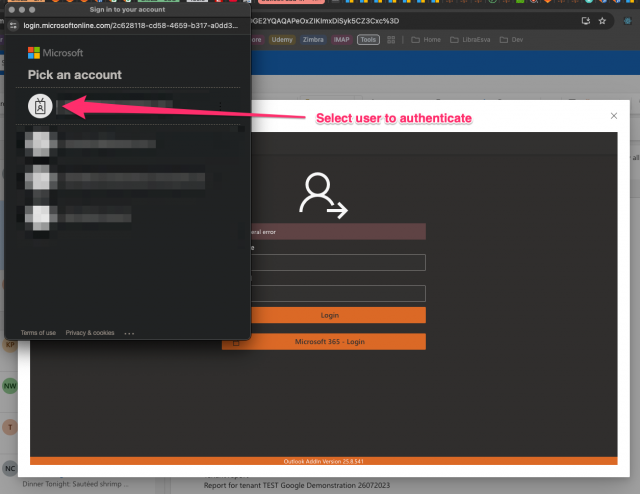
Task: Open the Dev bookmark folder
Action: point(511,40)
